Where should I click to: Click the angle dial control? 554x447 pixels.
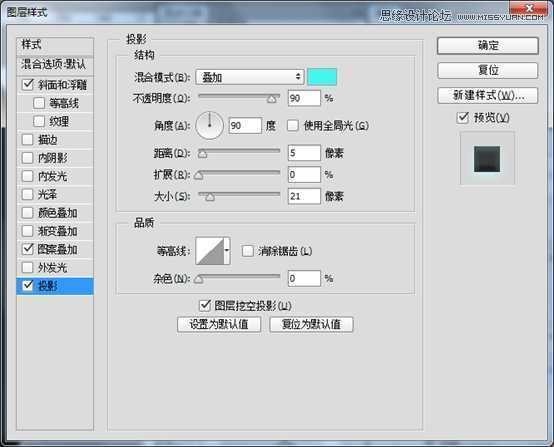click(210, 125)
